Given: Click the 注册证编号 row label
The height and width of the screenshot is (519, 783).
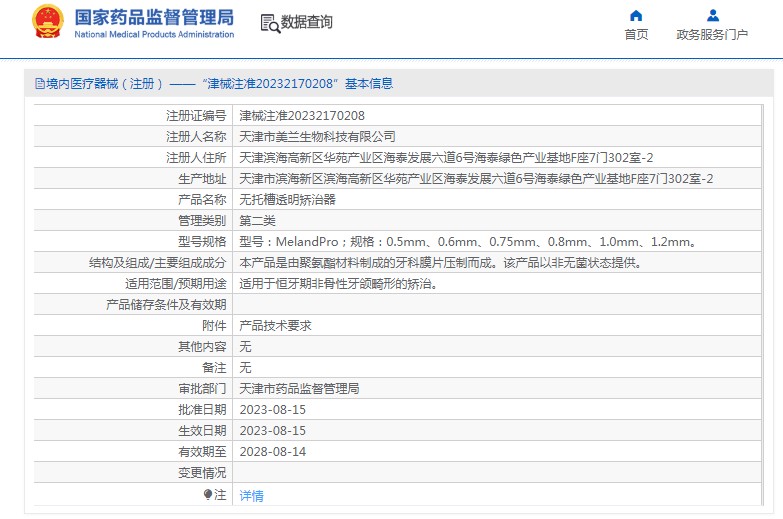Looking at the screenshot, I should point(196,116).
